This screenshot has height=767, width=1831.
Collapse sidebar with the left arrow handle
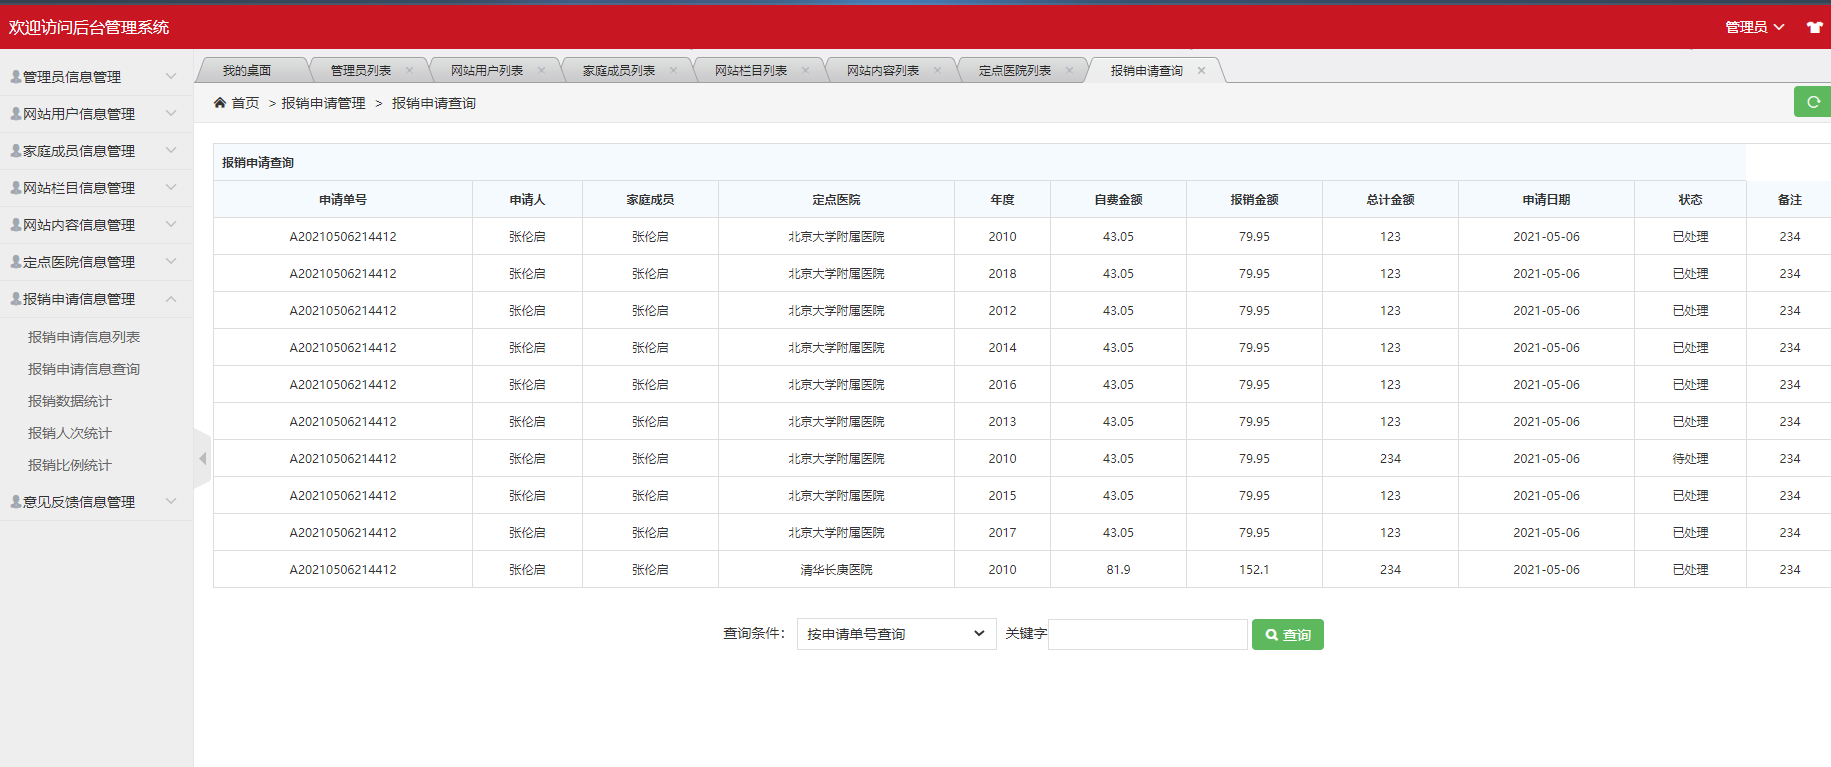click(x=202, y=458)
